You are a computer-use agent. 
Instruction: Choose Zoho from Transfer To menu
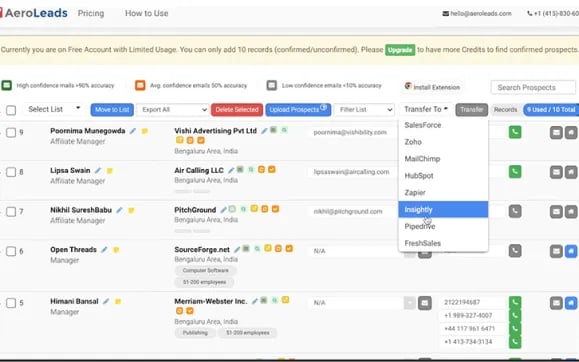coord(443,142)
